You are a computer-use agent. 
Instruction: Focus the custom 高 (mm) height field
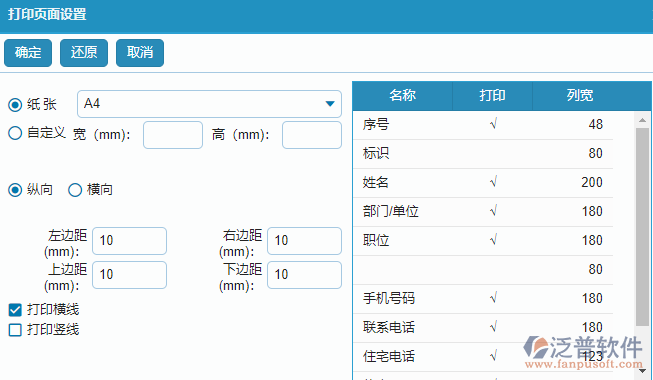312,135
